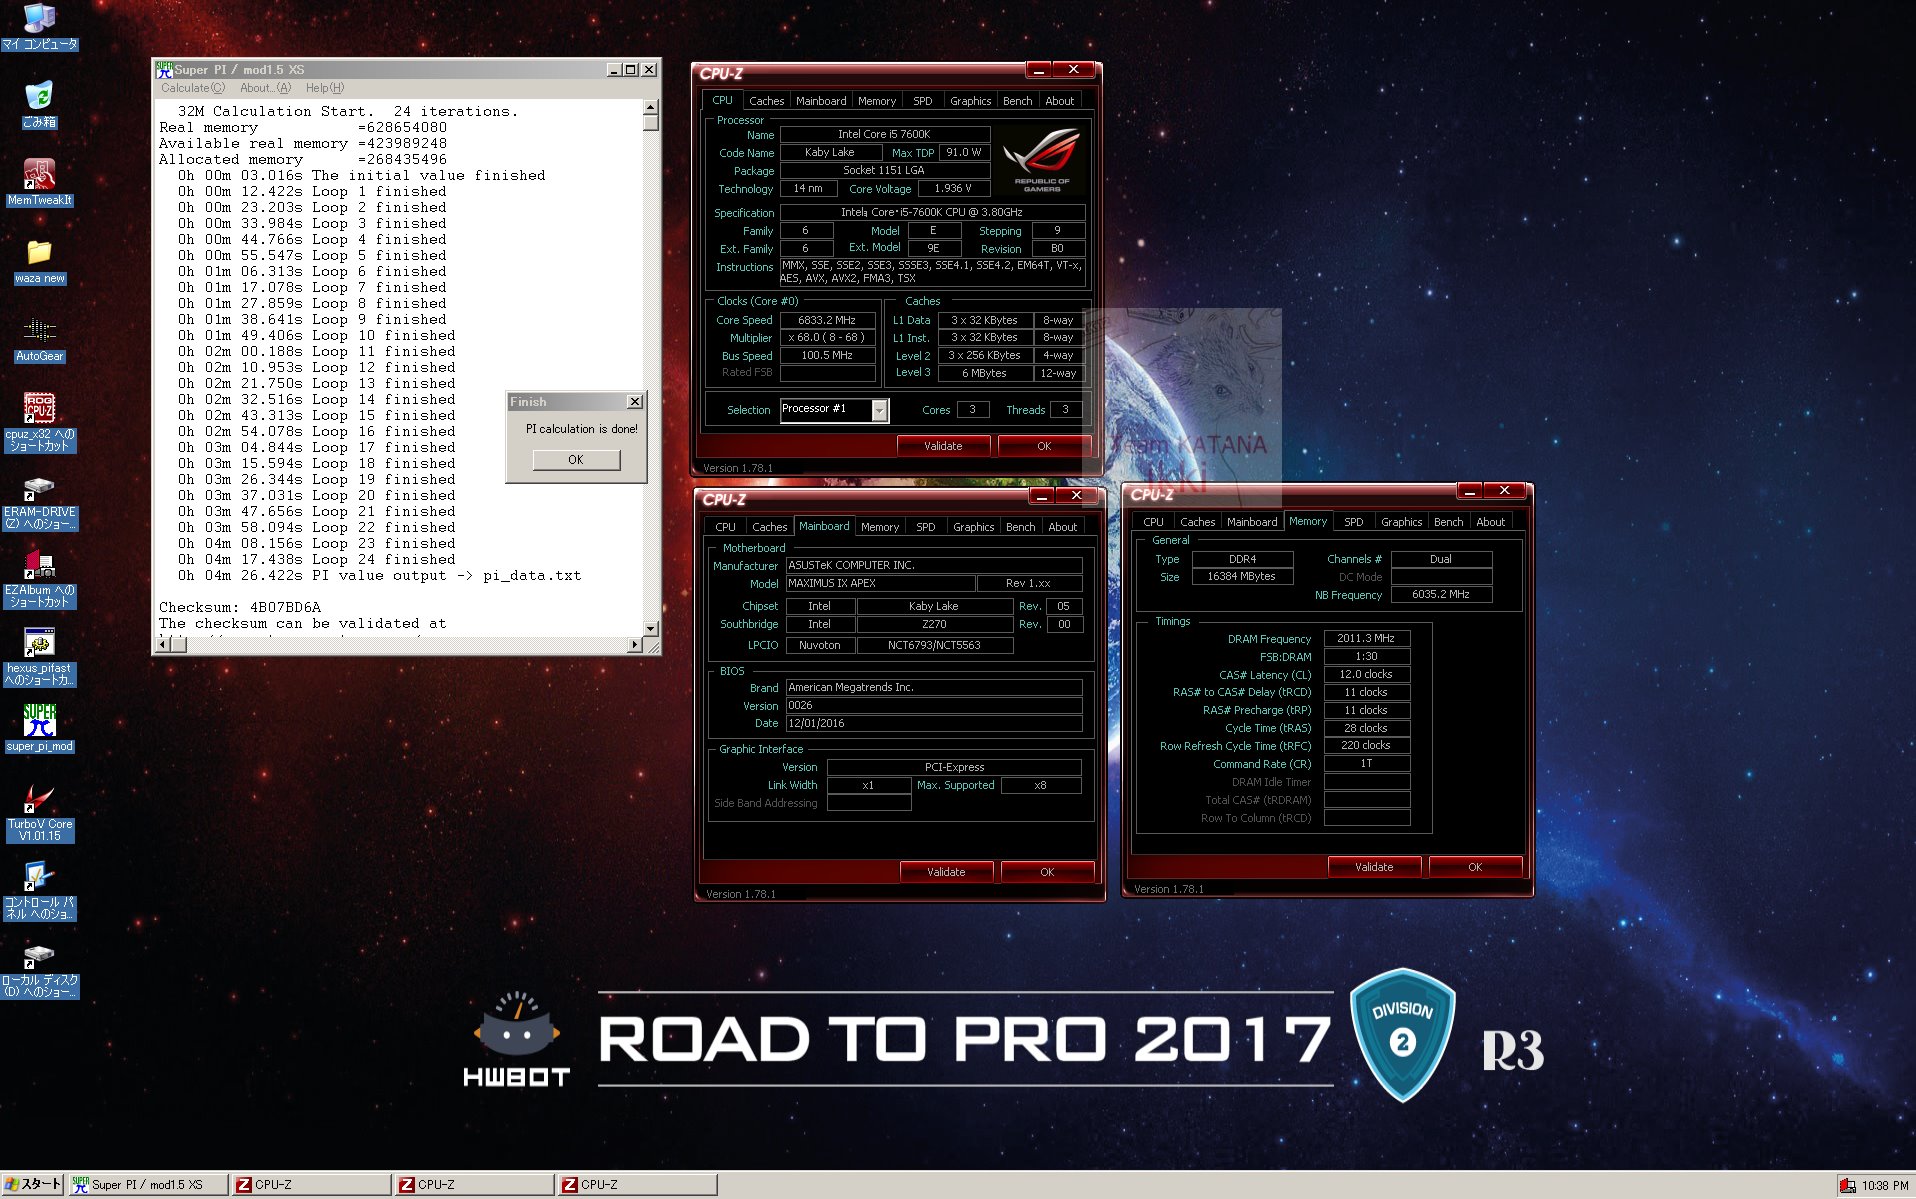Click the Core Speed 6833.2 MHz value
The height and width of the screenshot is (1199, 1916).
827,320
